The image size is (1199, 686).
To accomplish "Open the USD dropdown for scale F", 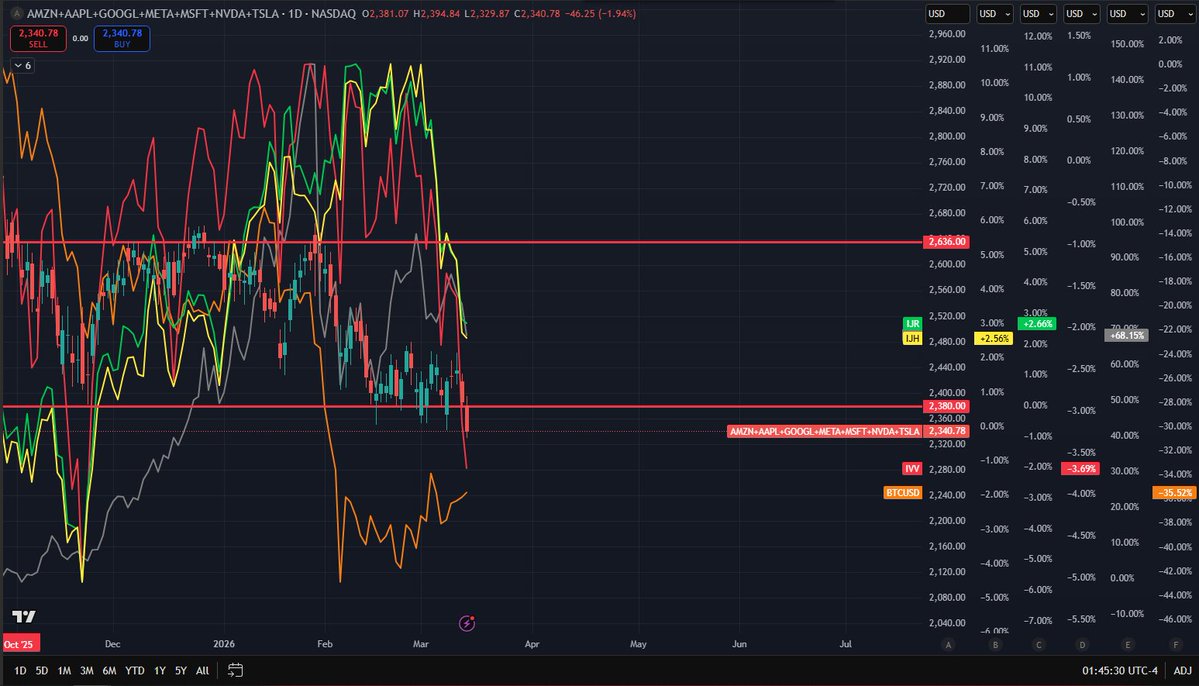I will pyautogui.click(x=1175, y=14).
